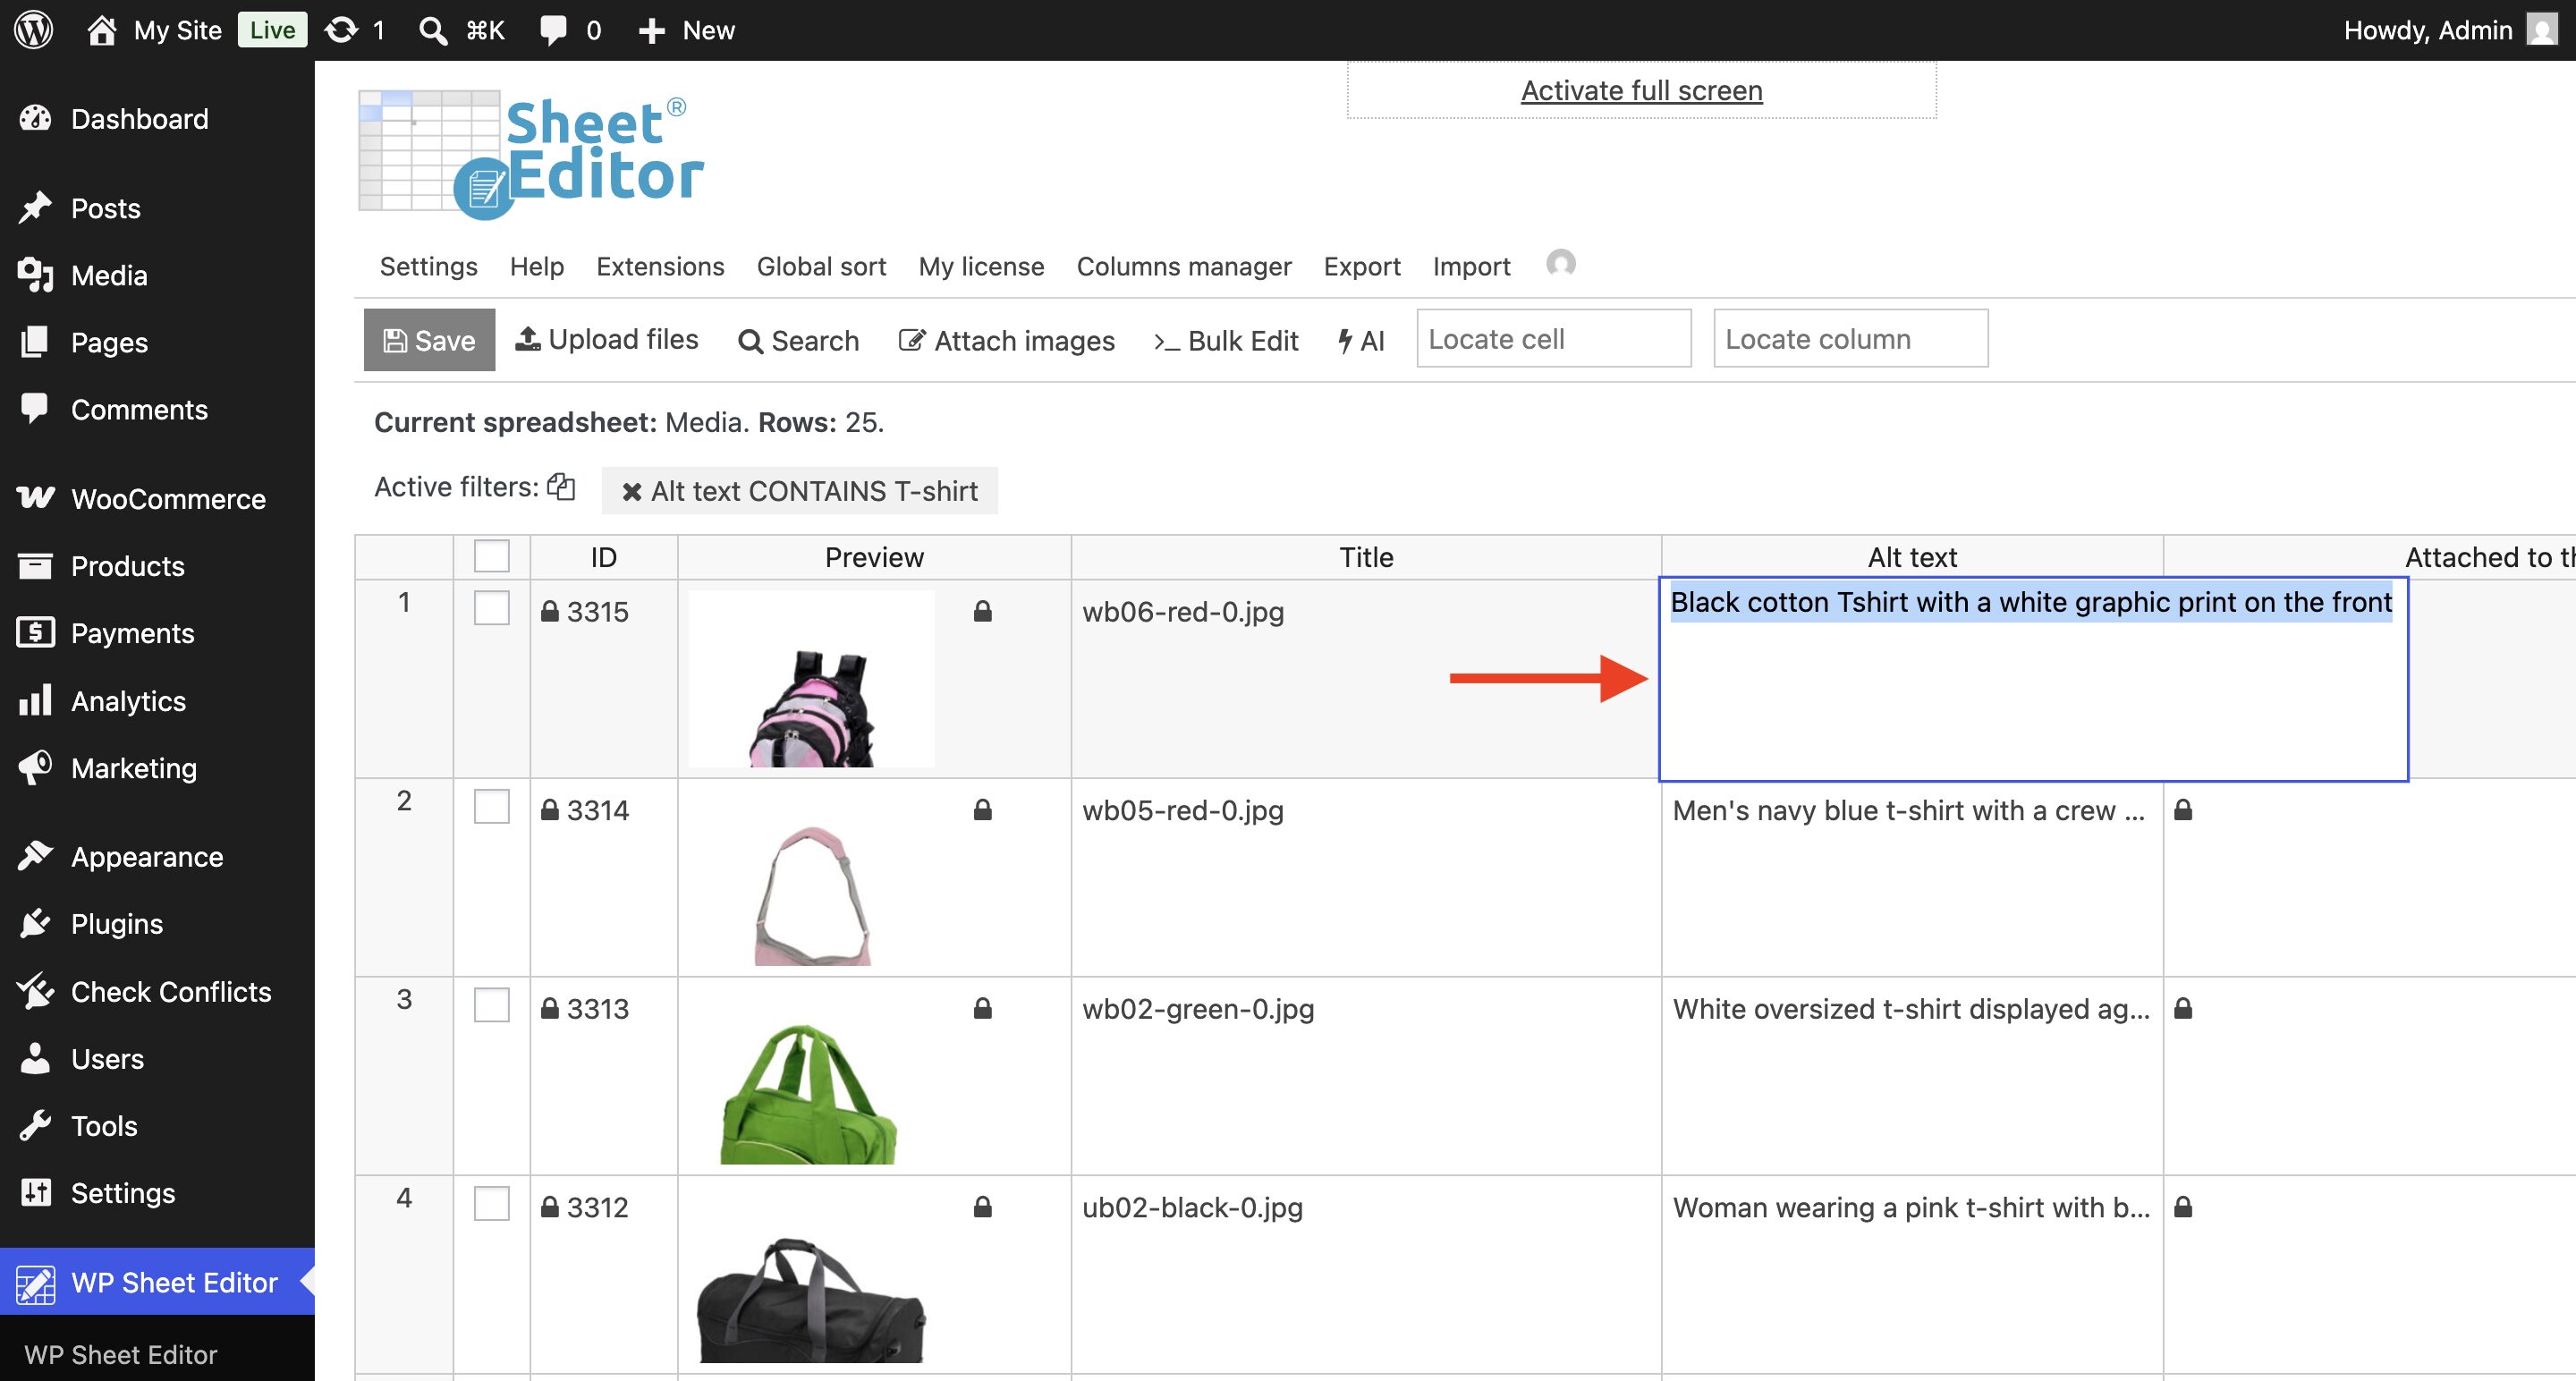Click the Analytics bar chart icon
This screenshot has width=2576, height=1381.
pyautogui.click(x=35, y=700)
